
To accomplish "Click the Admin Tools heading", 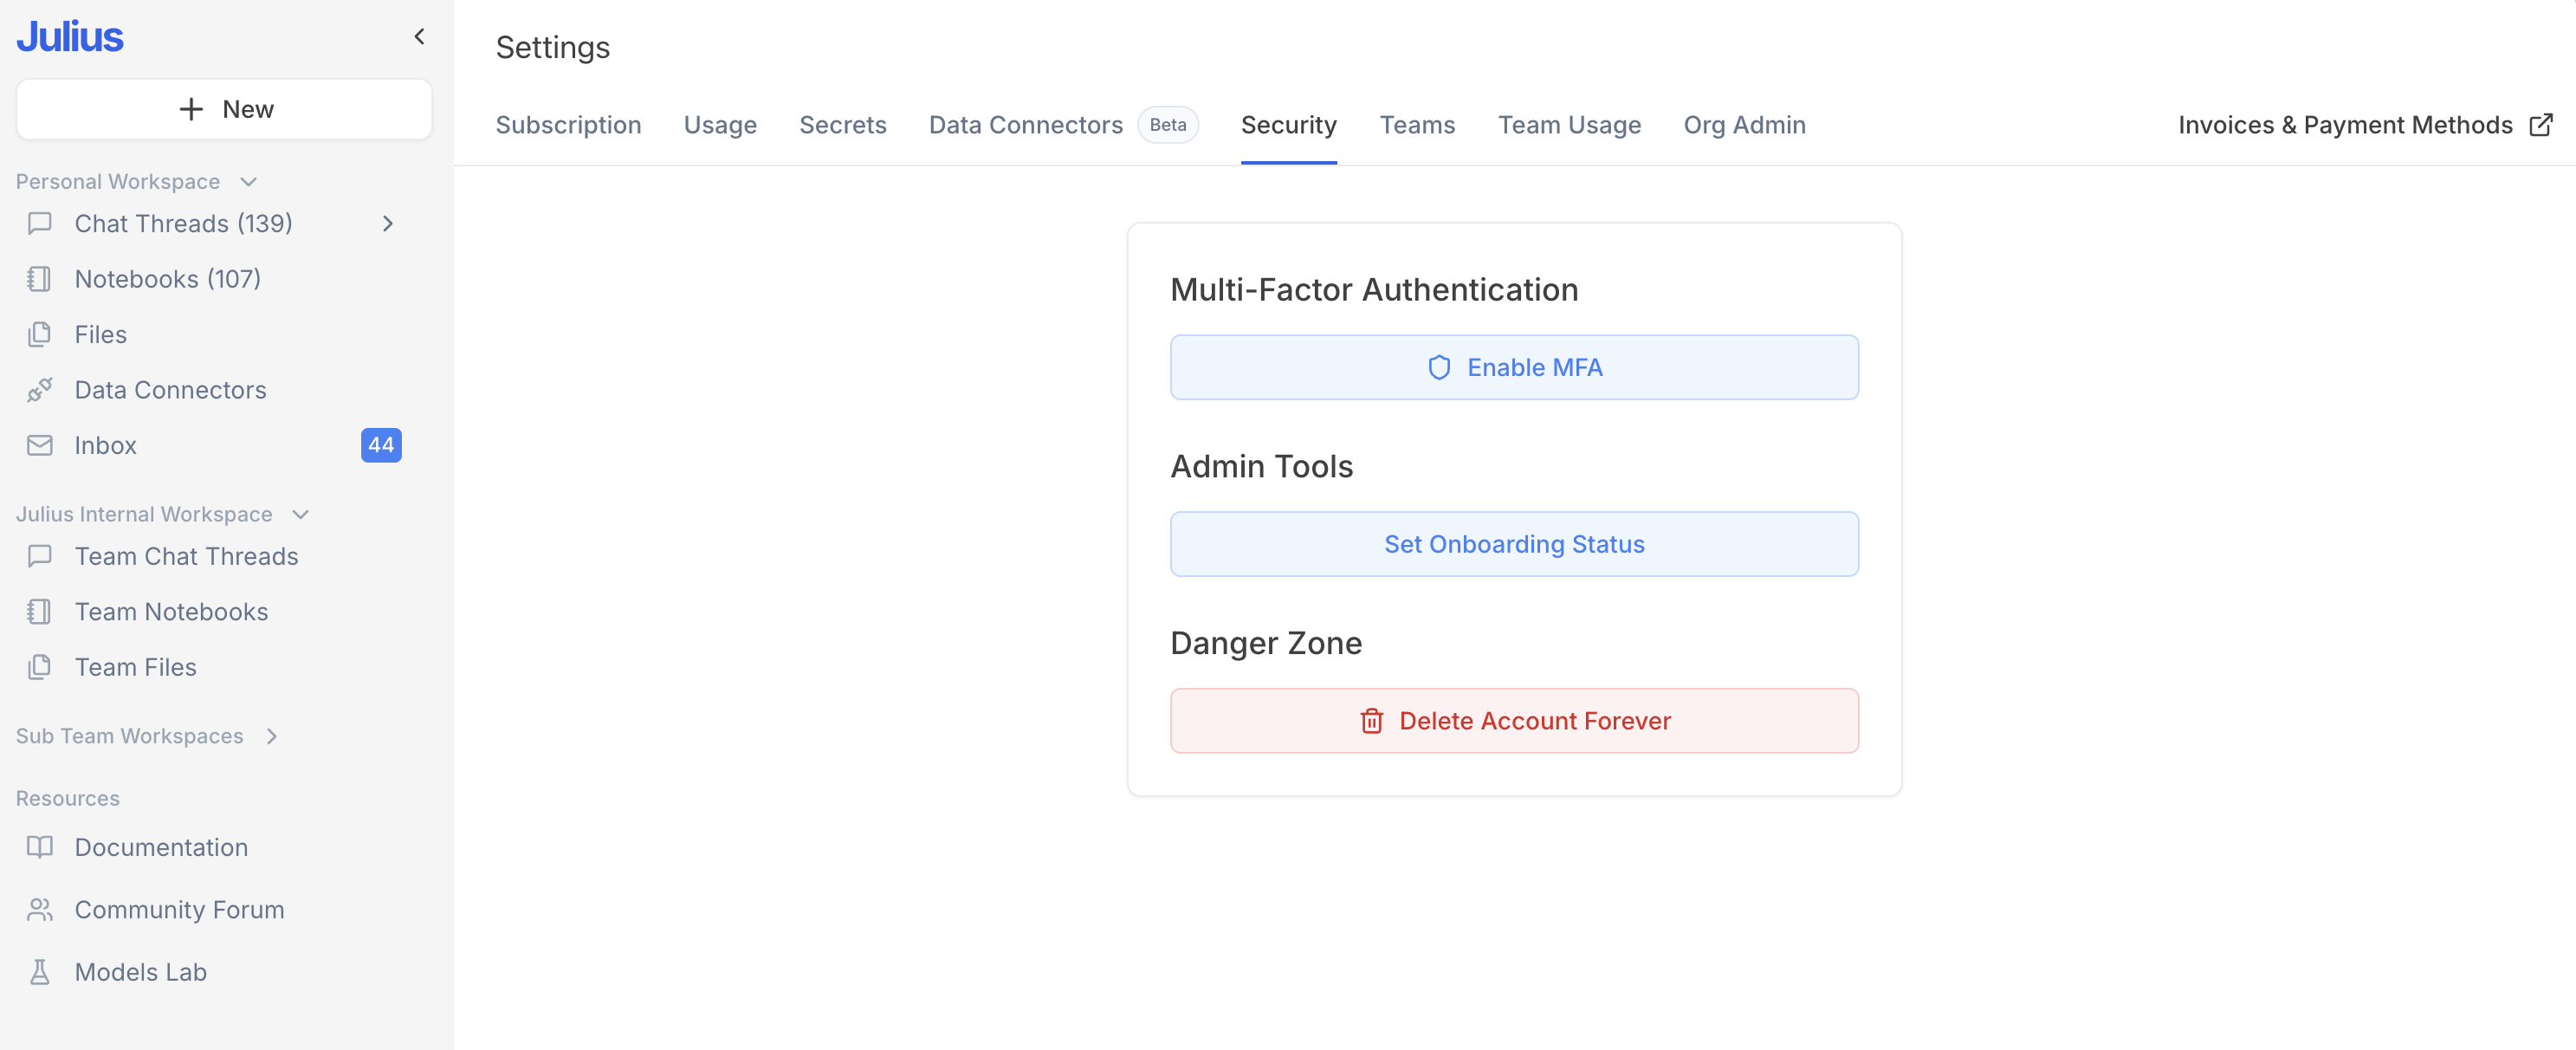I will [x=1262, y=467].
